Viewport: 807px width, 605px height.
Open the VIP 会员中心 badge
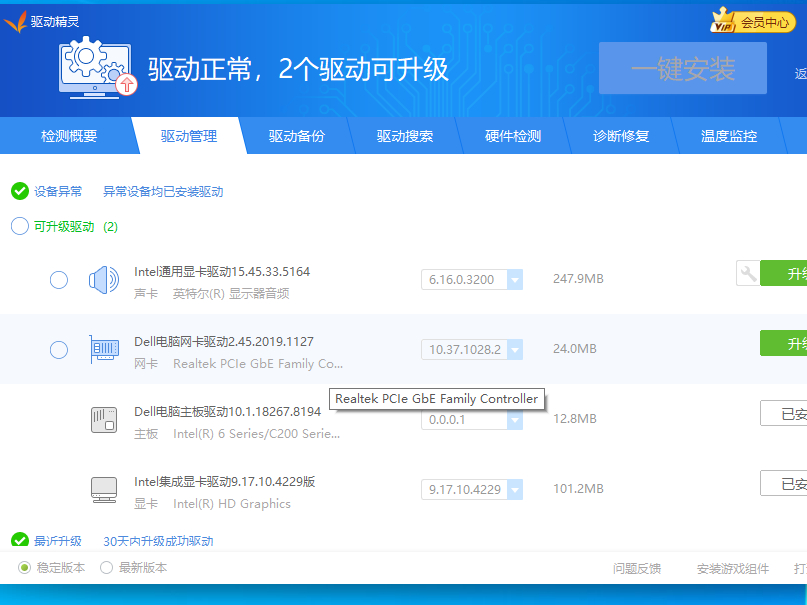coord(752,21)
